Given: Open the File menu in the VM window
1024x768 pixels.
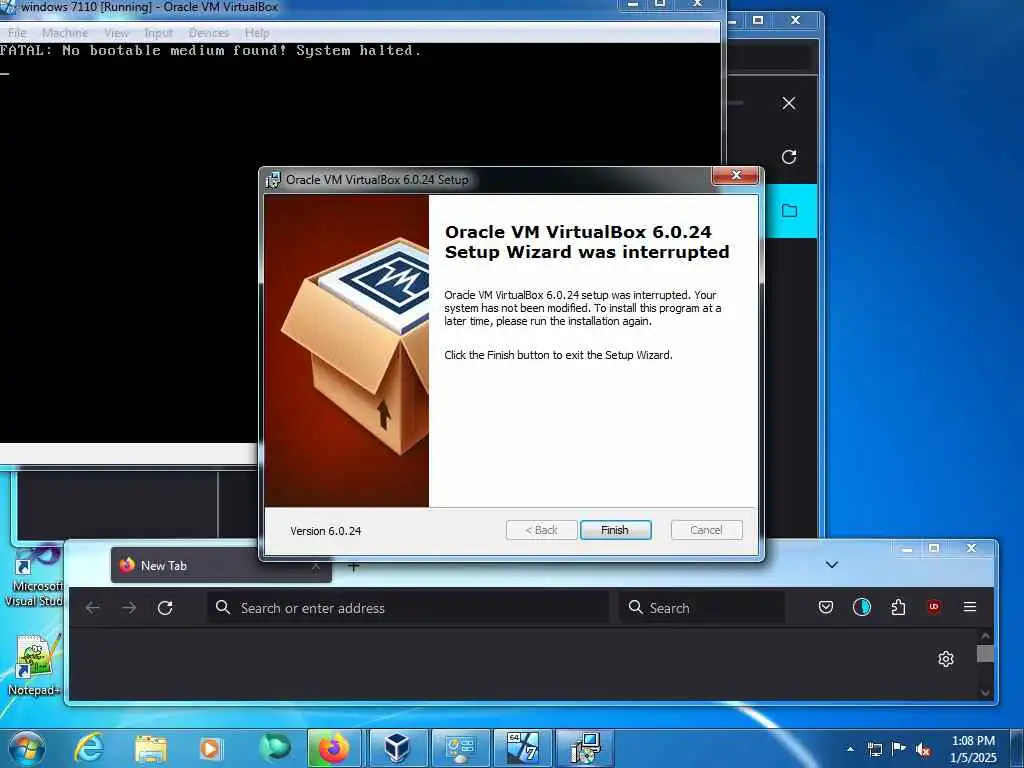Looking at the screenshot, I should click(17, 33).
